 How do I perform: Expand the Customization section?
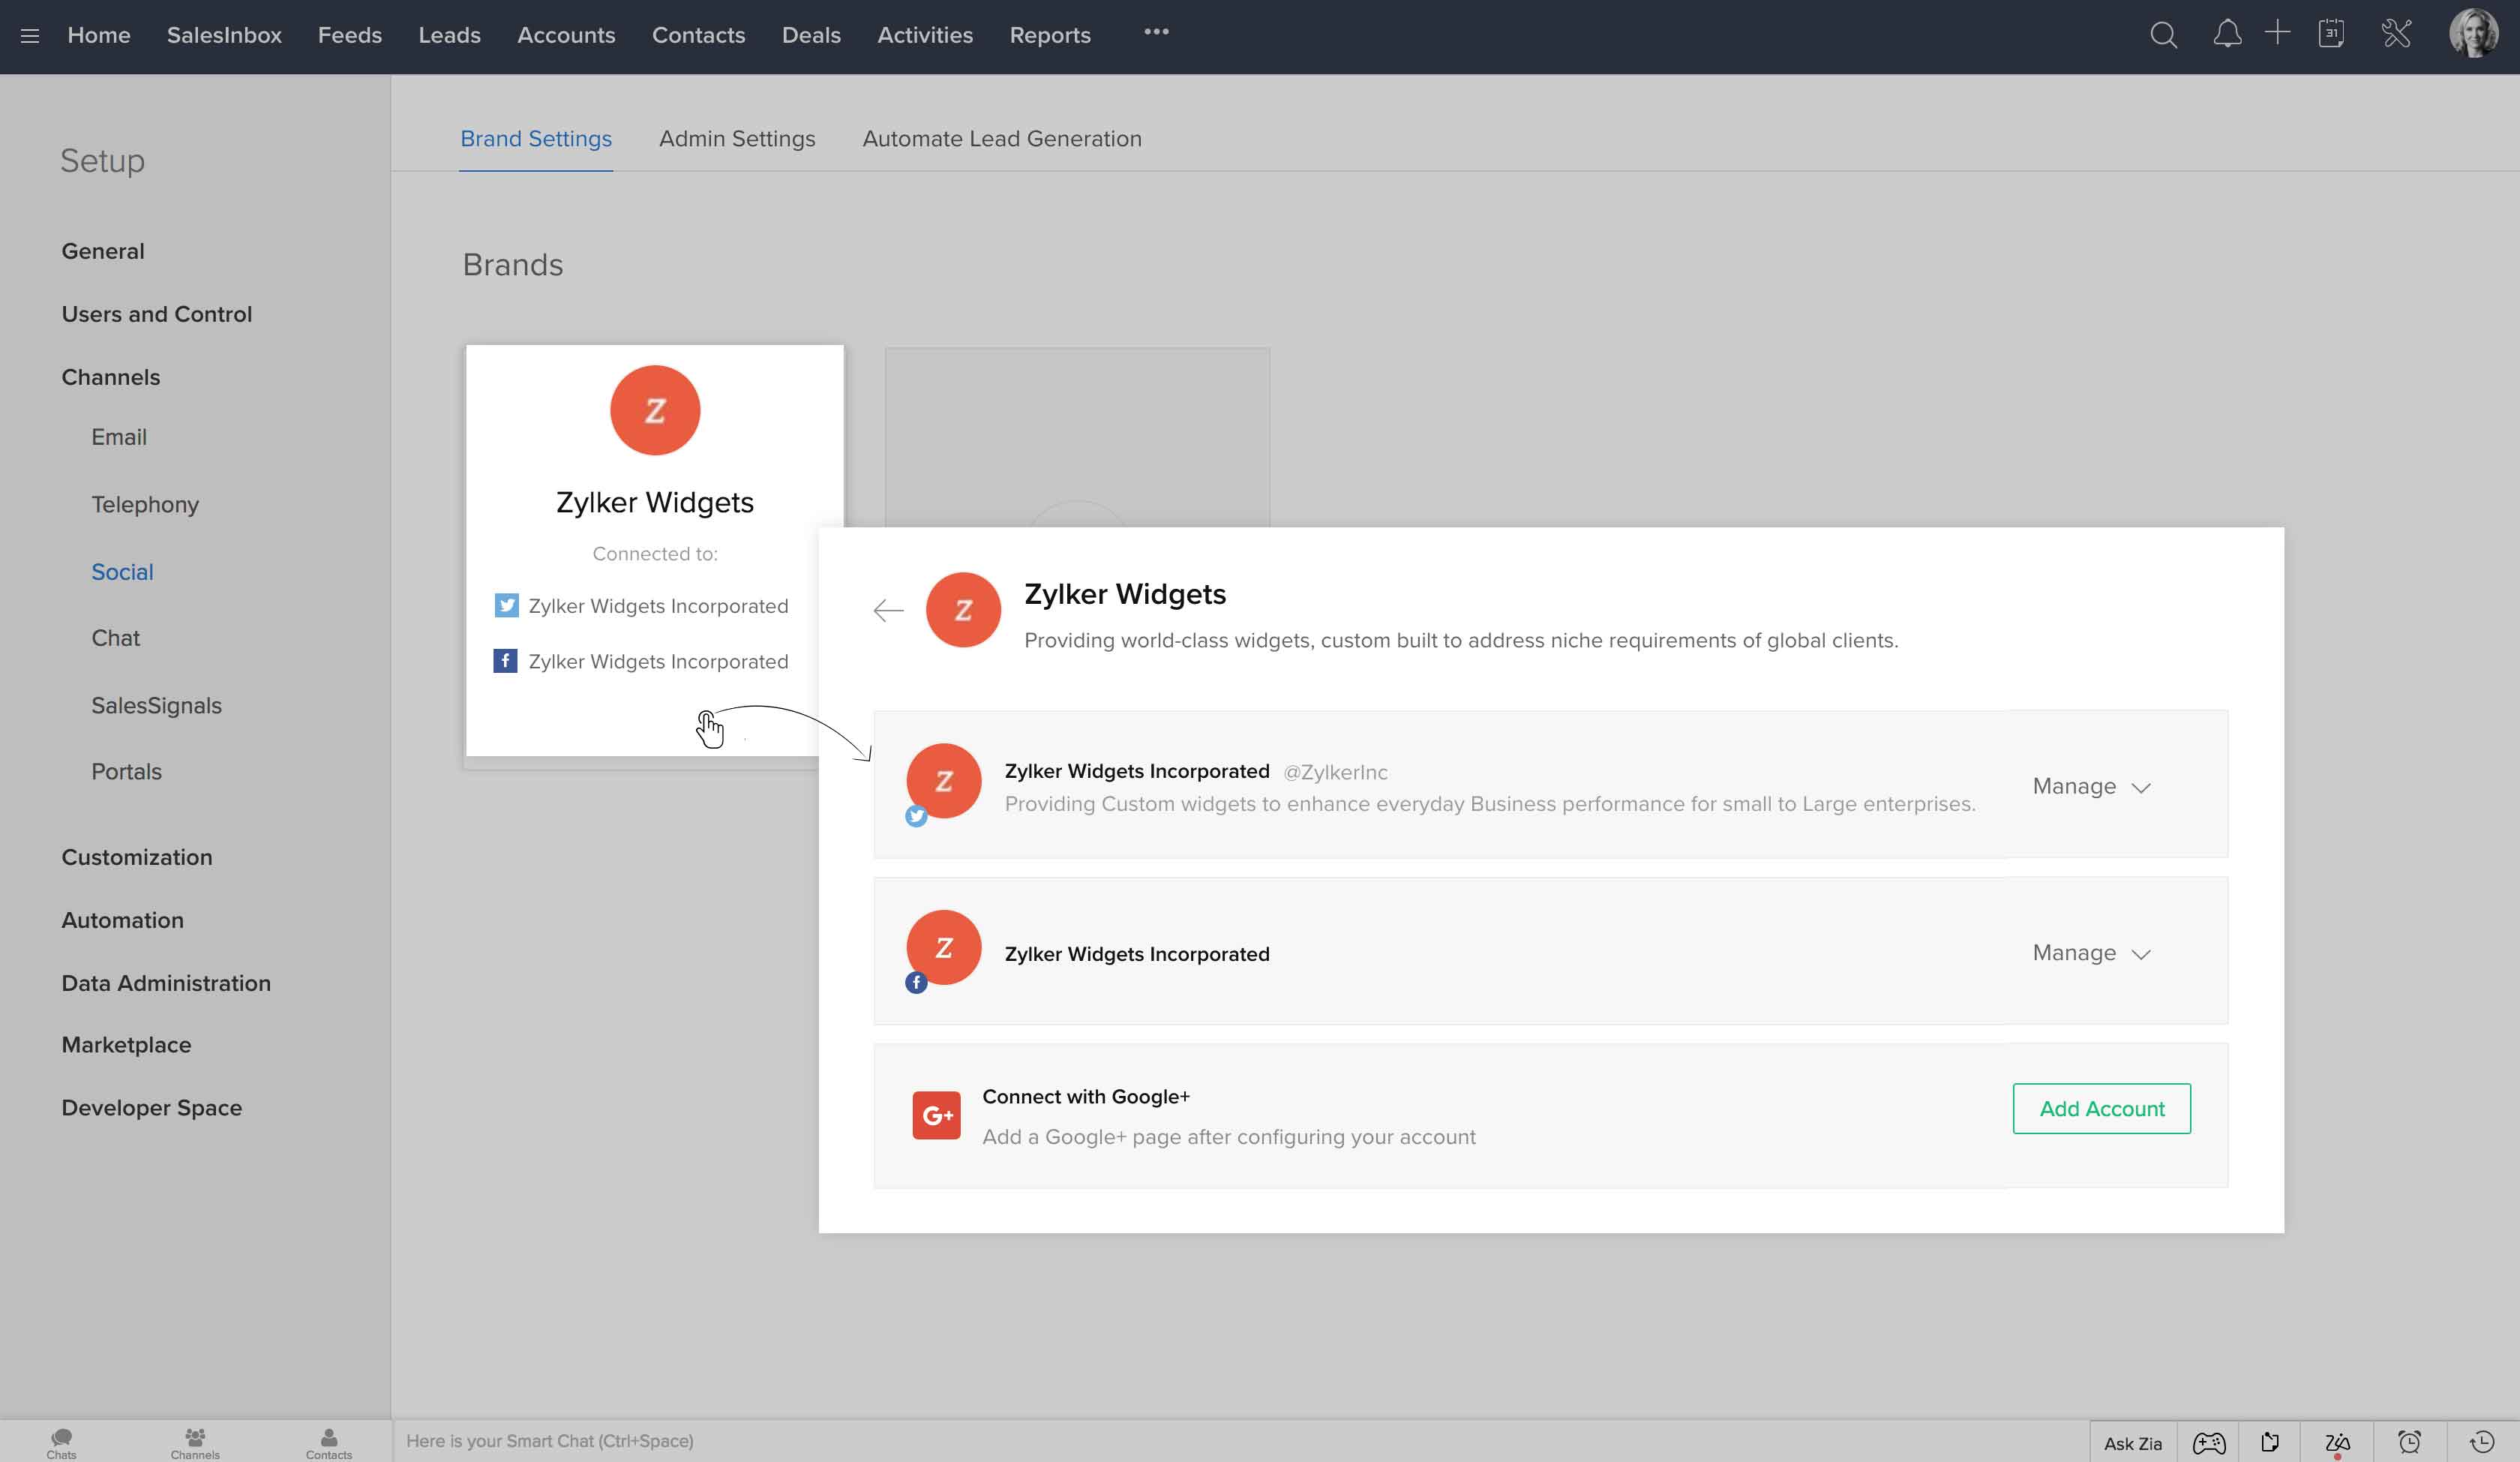coord(137,857)
